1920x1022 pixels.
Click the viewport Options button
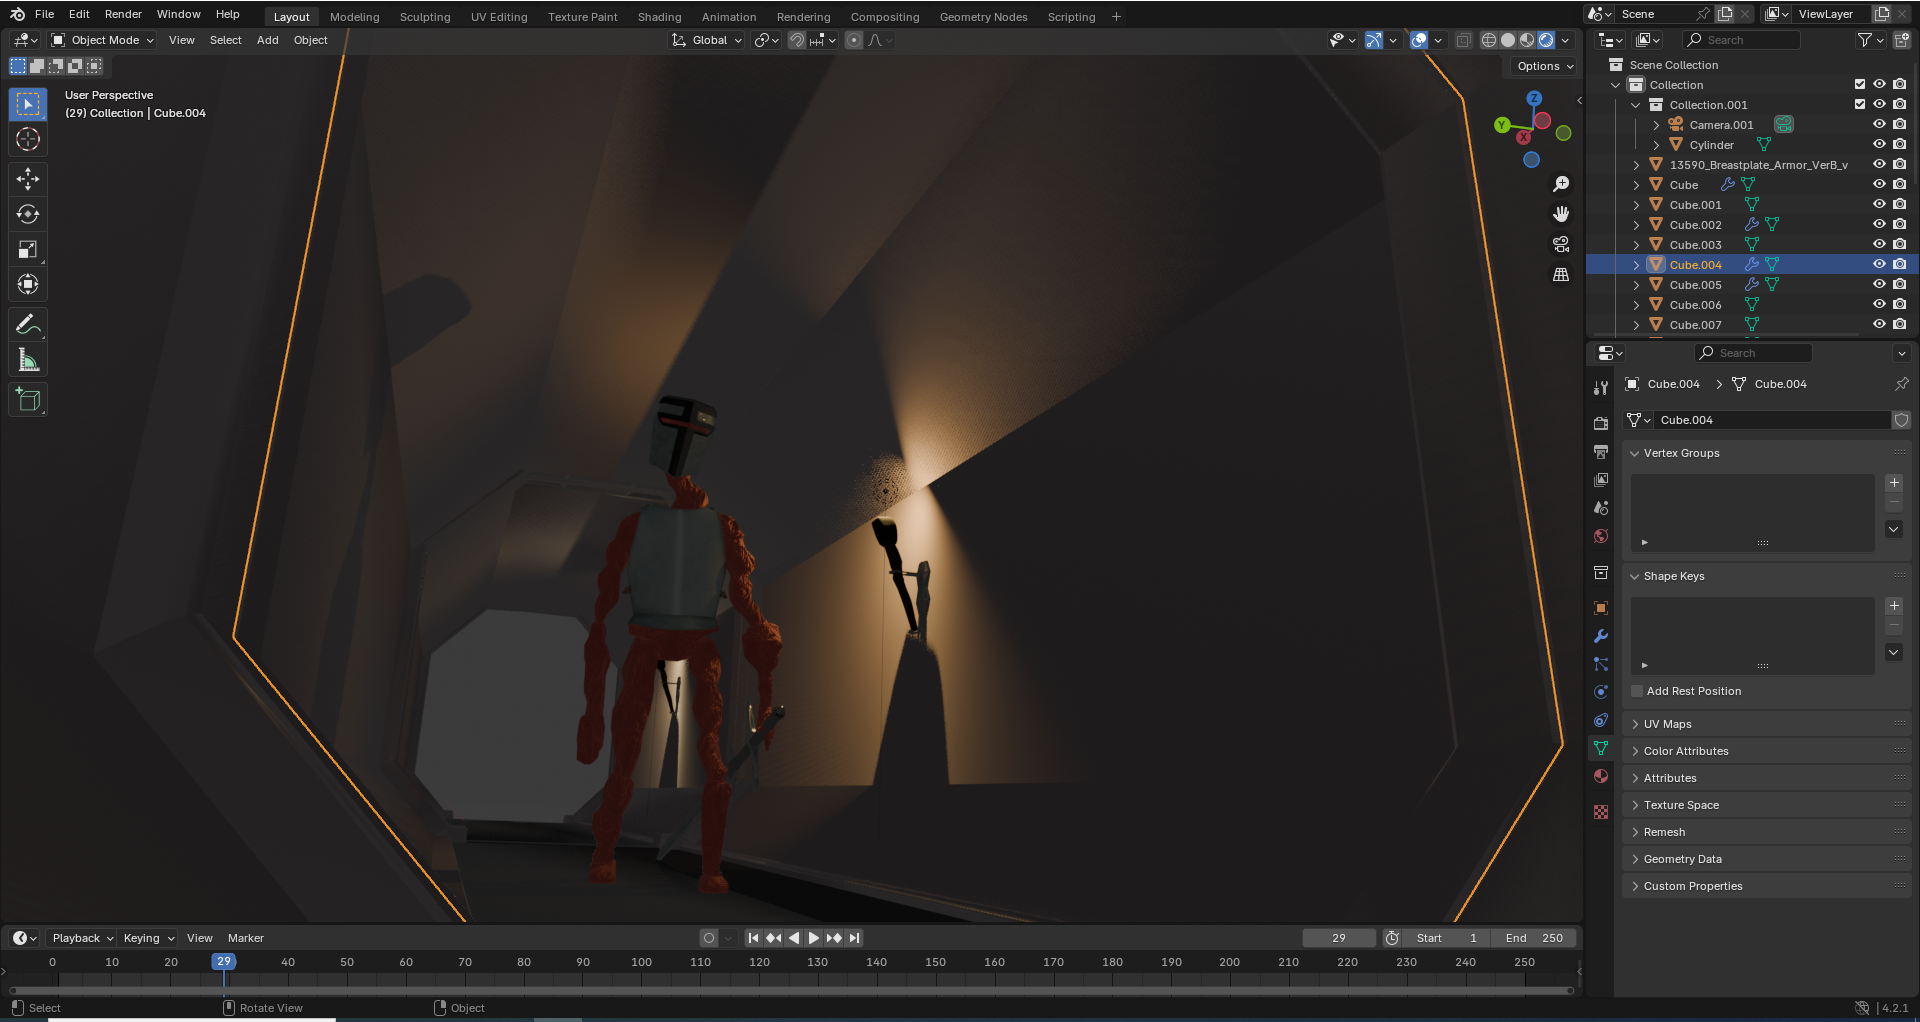pos(1545,66)
